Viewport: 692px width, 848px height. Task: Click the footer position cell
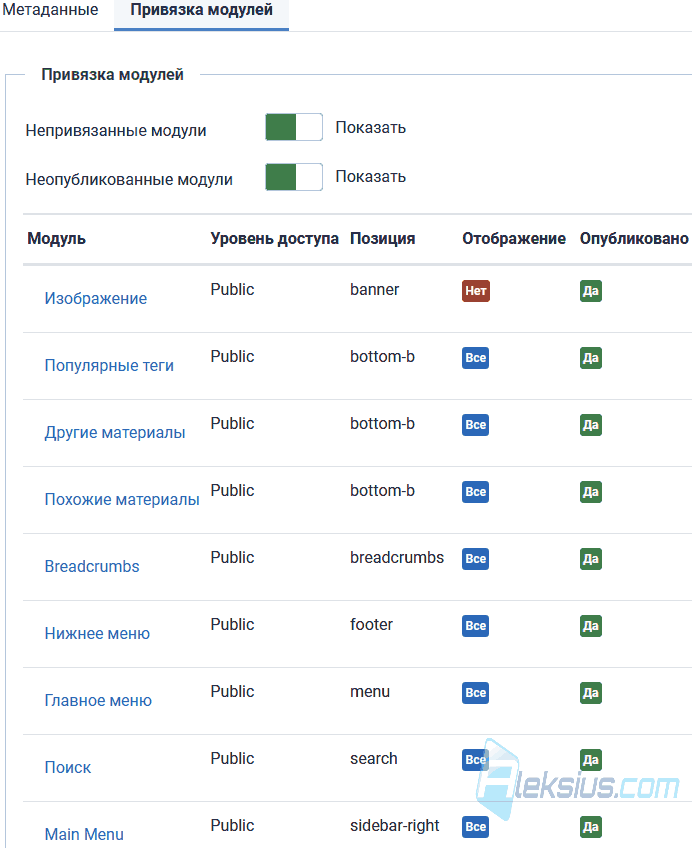point(371,625)
